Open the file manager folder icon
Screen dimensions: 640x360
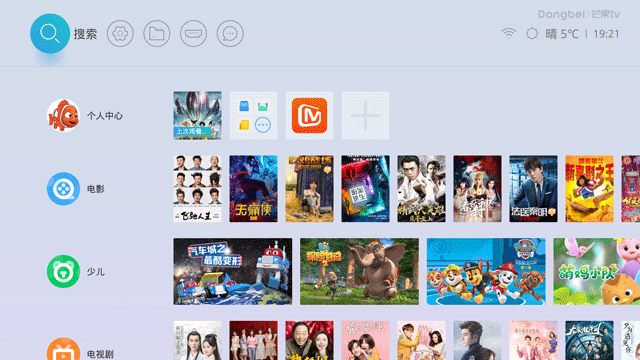click(x=157, y=33)
